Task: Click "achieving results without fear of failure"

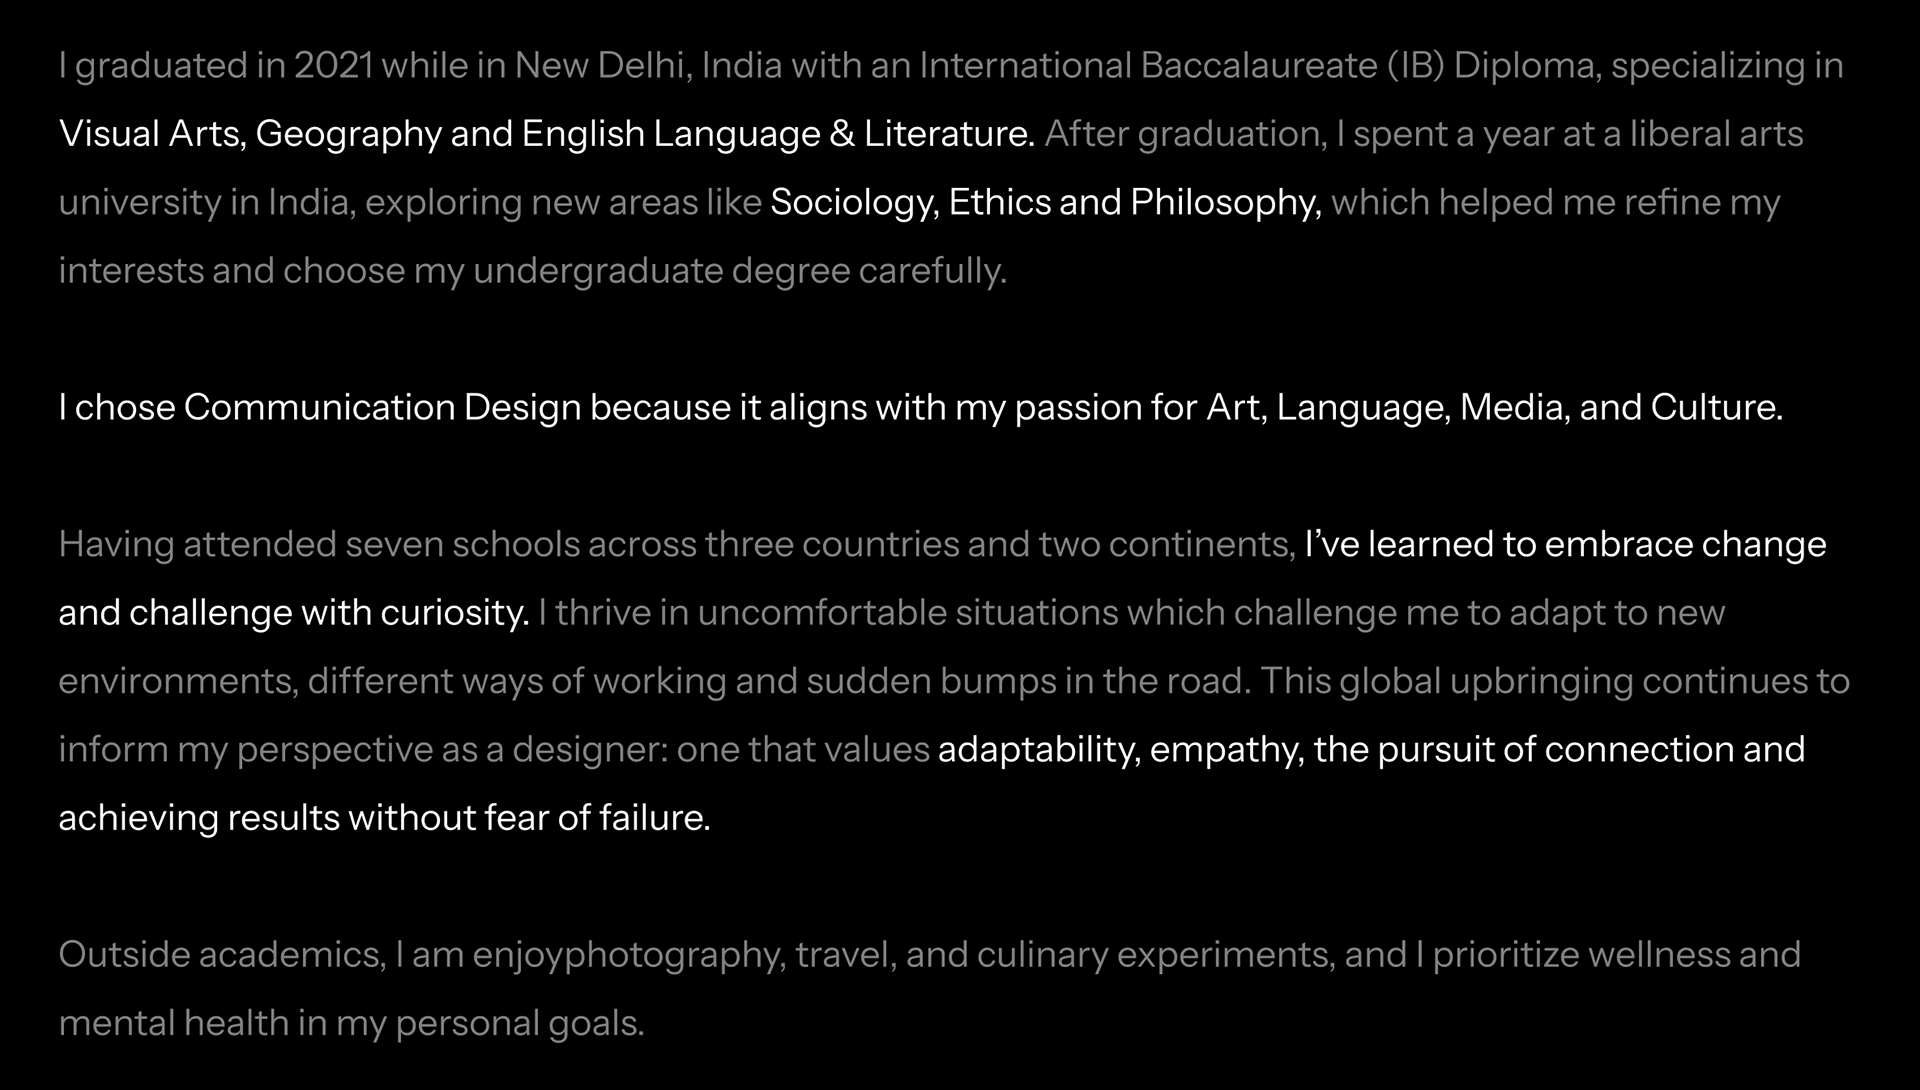Action: pyautogui.click(x=384, y=818)
